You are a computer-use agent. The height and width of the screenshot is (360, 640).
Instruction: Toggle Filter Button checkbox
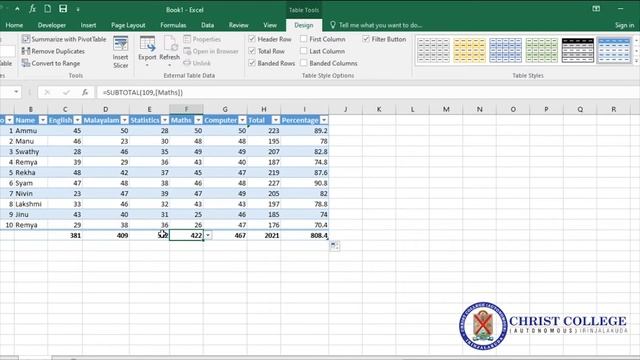(x=366, y=39)
